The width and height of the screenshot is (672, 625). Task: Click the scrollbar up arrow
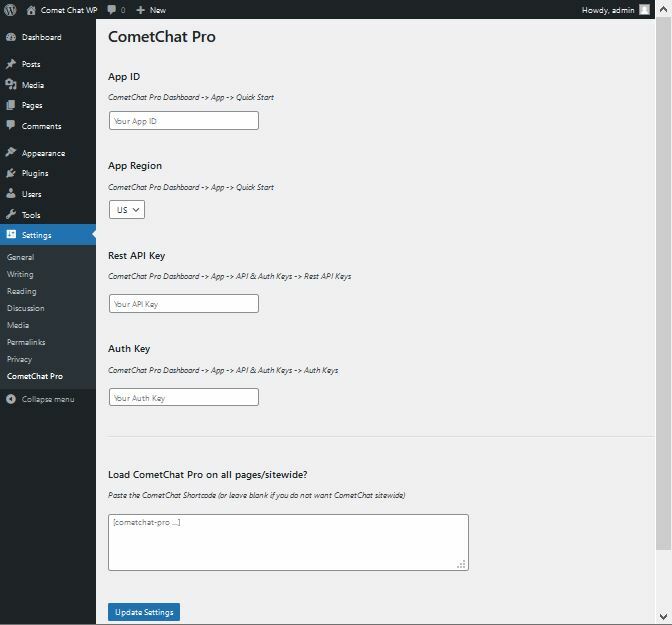[663, 9]
